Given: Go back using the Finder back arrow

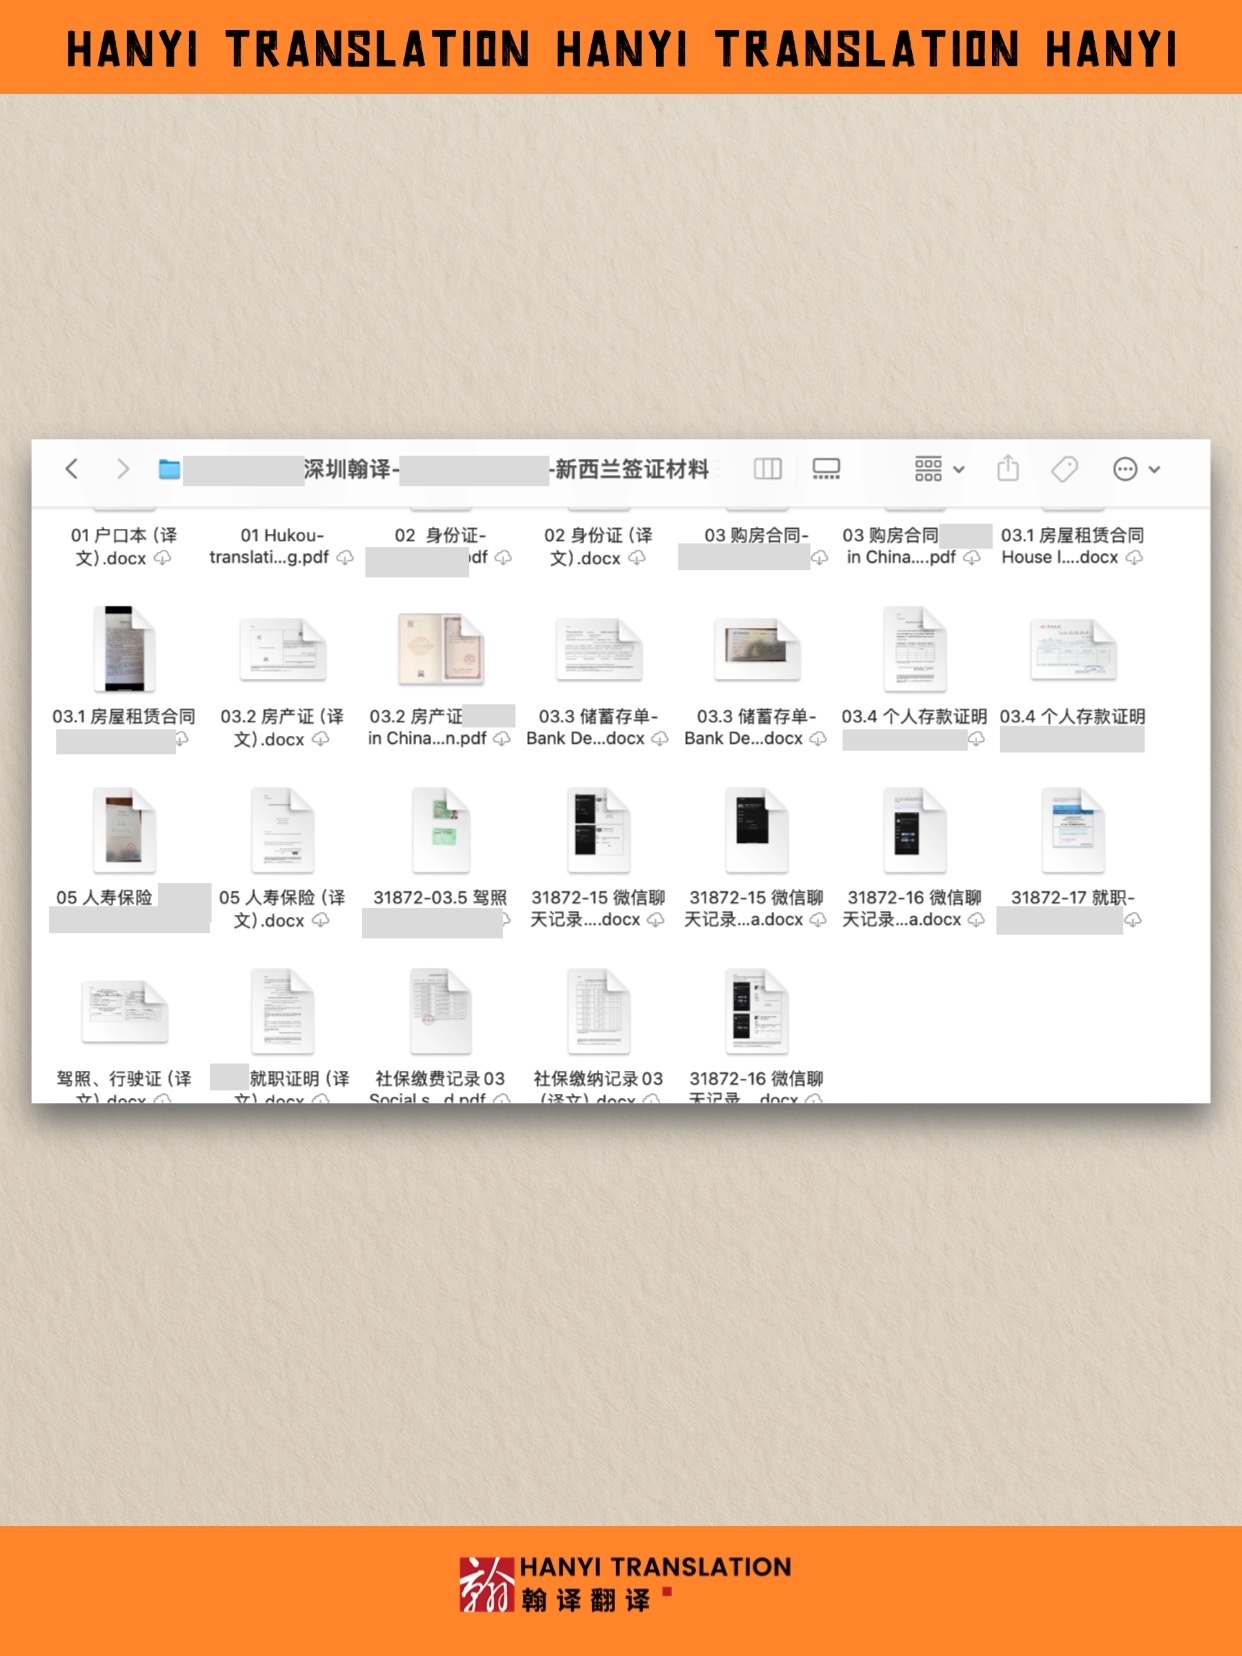Looking at the screenshot, I should tap(72, 468).
